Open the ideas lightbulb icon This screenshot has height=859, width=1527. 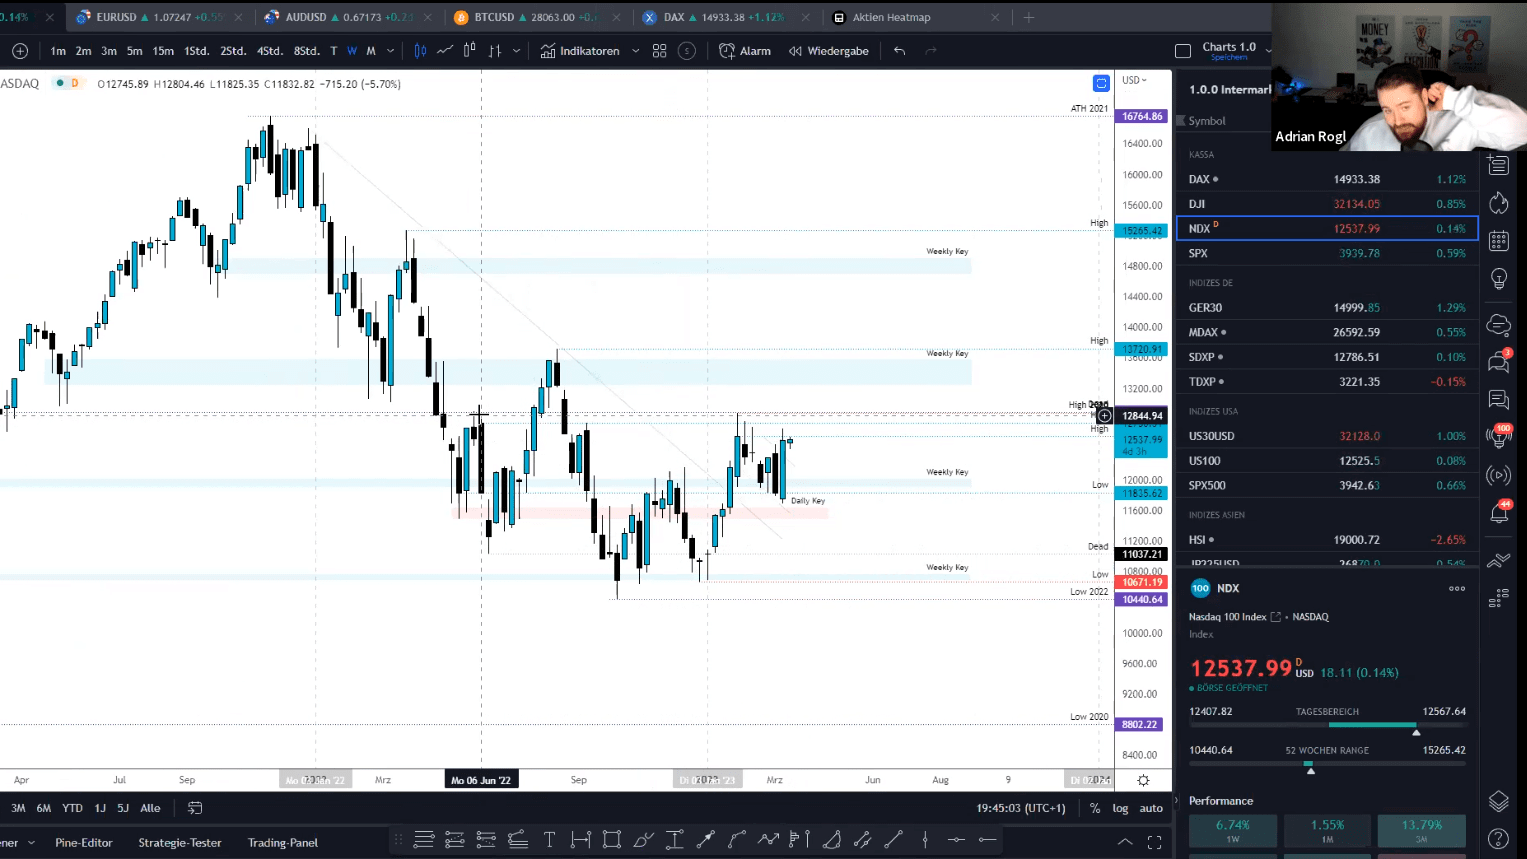[1498, 279]
